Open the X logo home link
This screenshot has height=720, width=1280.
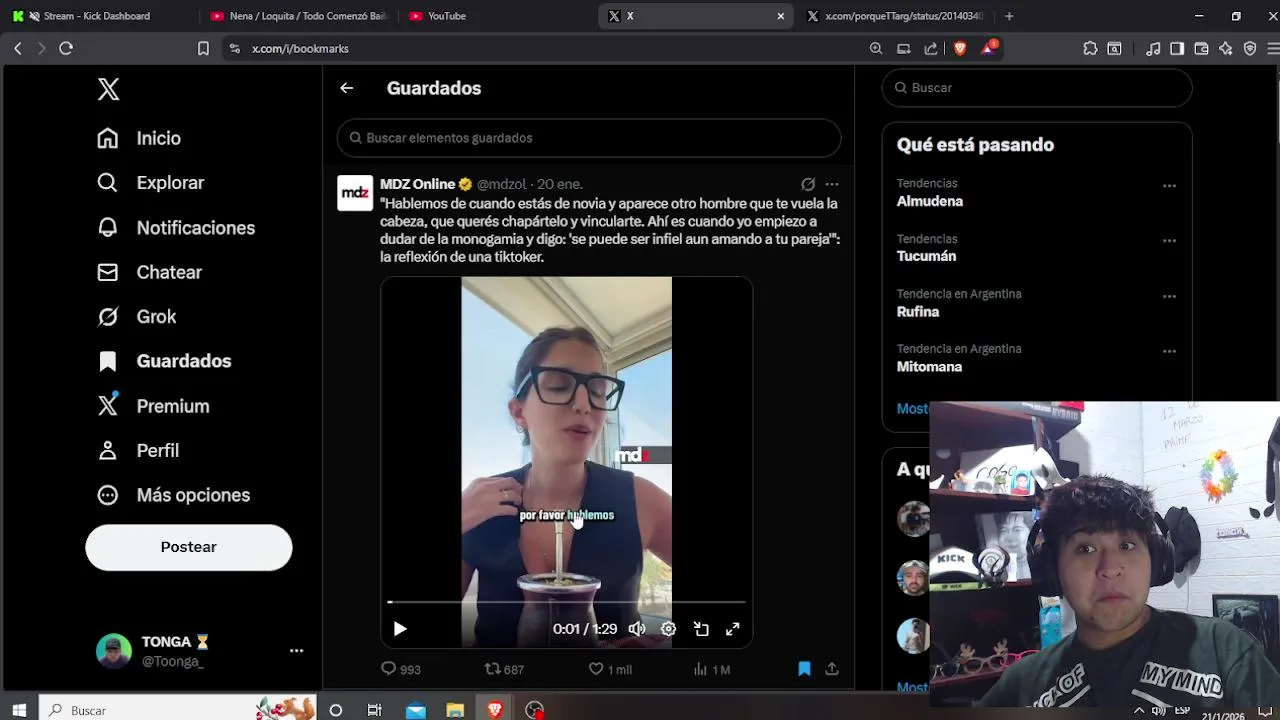(109, 89)
